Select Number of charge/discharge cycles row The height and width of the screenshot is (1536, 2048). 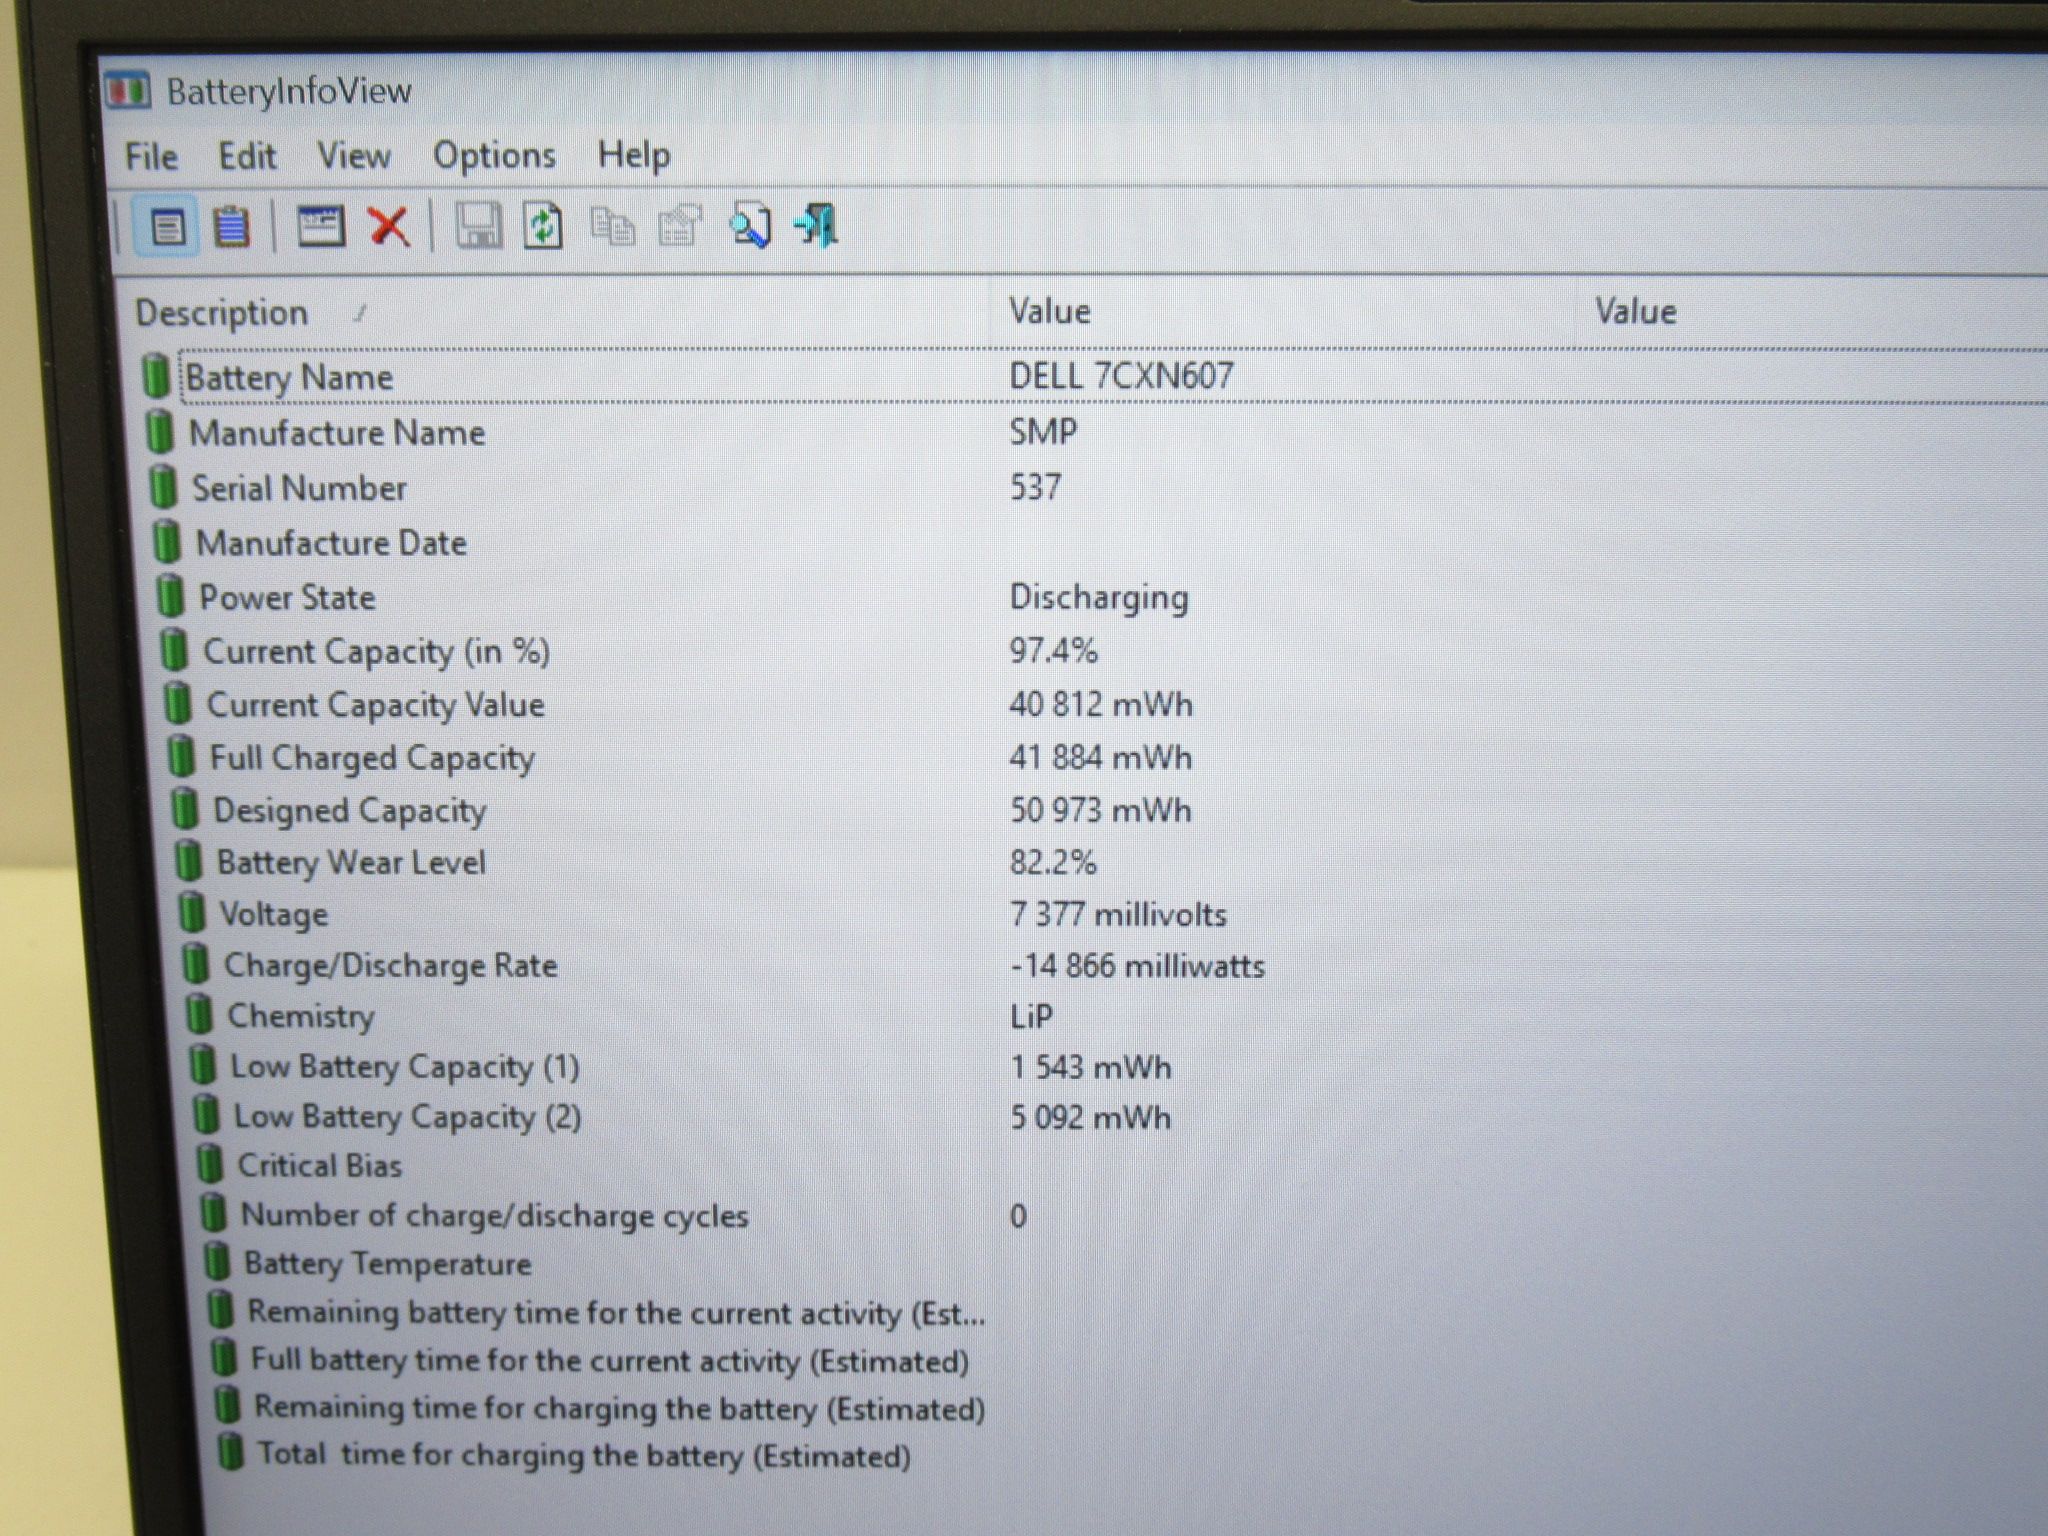point(495,1216)
